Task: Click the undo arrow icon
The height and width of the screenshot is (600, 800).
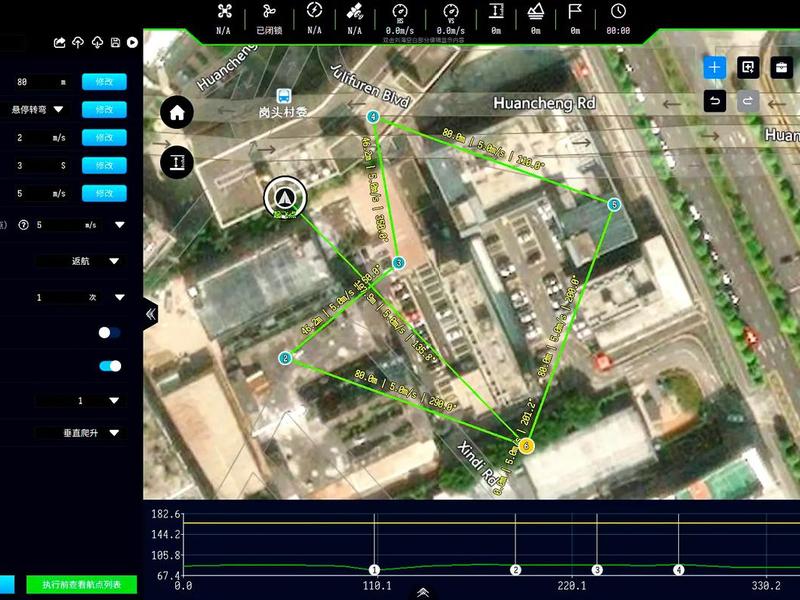Action: click(x=715, y=101)
